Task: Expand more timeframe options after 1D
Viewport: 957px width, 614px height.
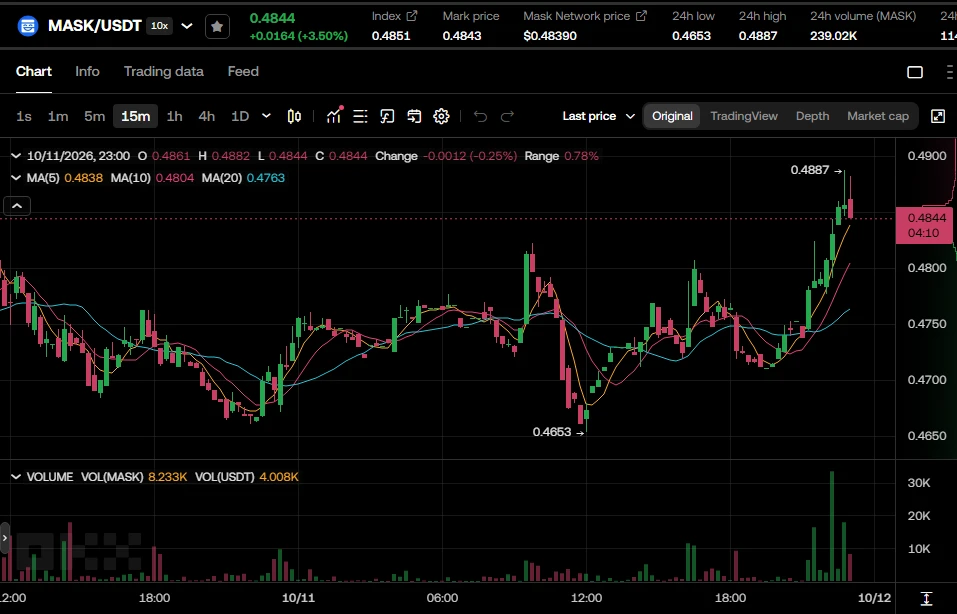Action: tap(266, 115)
